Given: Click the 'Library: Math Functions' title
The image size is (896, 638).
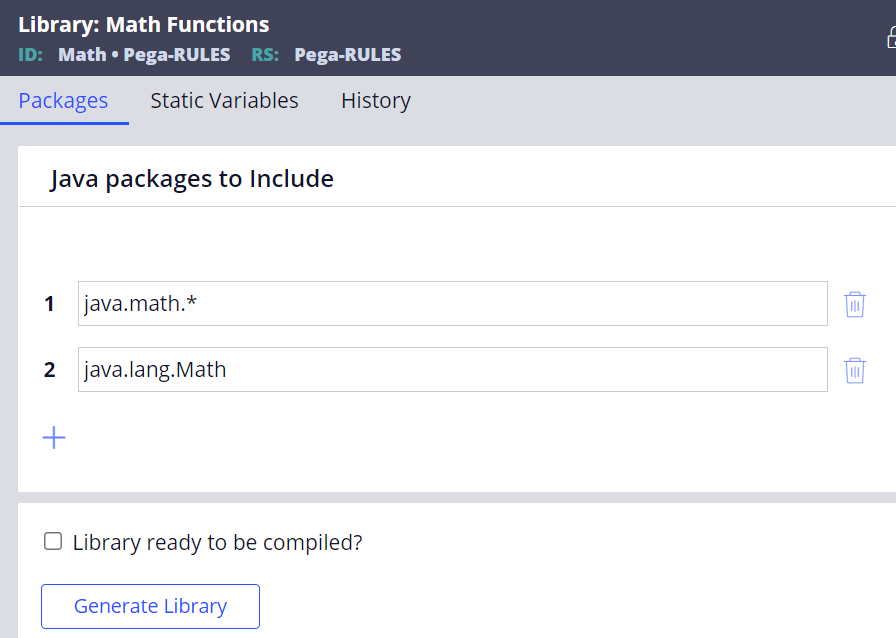Looking at the screenshot, I should pos(143,25).
